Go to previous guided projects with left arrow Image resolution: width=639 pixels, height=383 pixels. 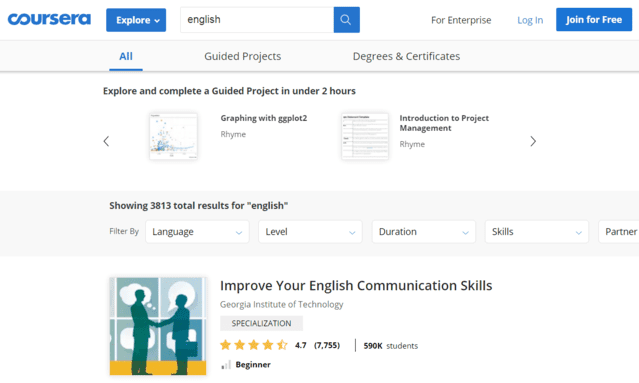[x=106, y=141]
